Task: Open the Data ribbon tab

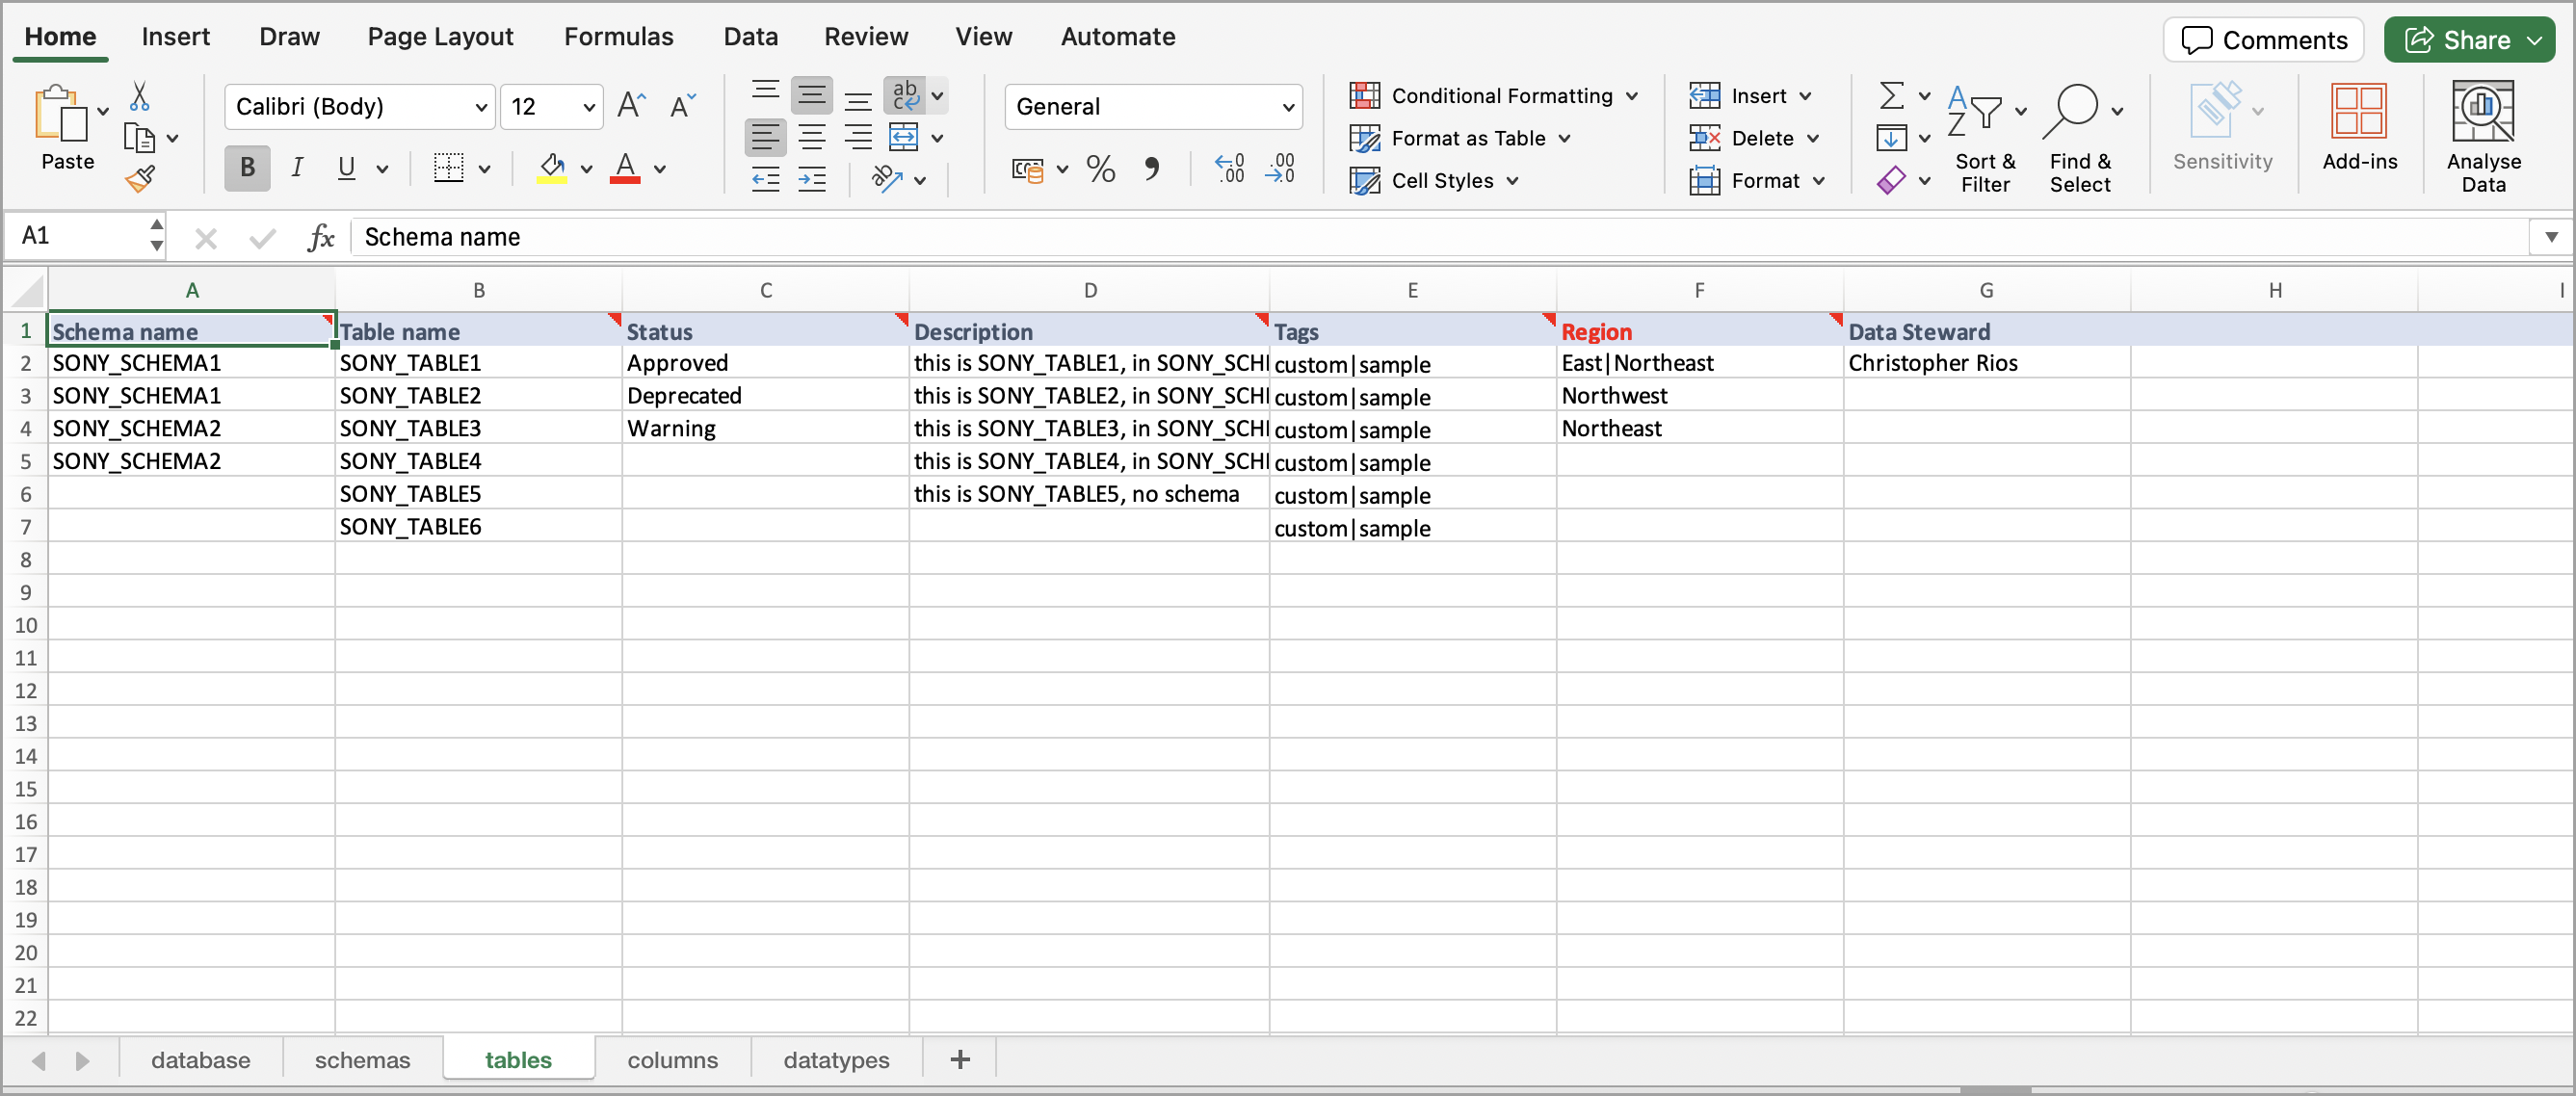Action: tap(751, 37)
